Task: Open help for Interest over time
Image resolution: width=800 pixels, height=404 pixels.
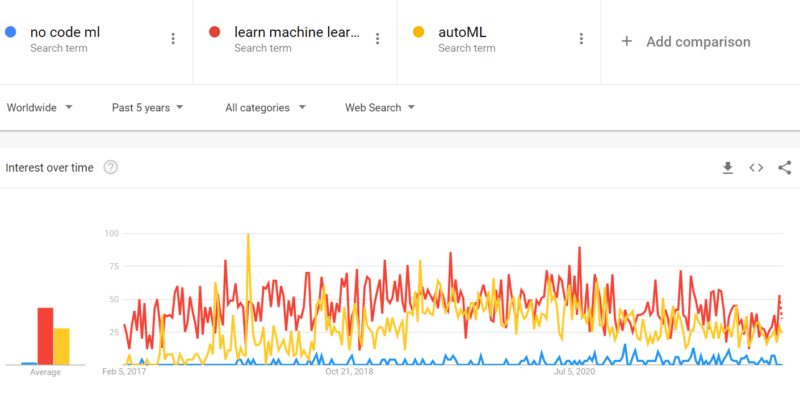Action: (110, 168)
